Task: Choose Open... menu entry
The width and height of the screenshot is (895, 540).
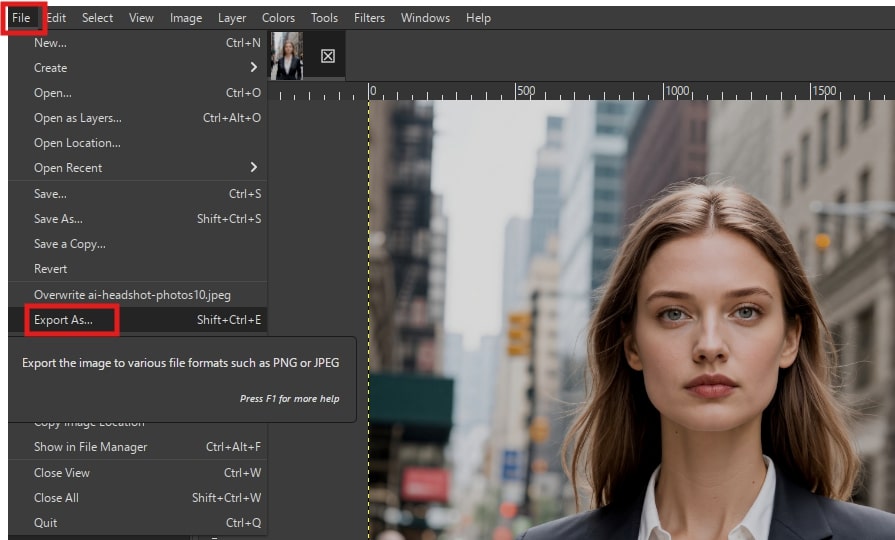Action: click(x=138, y=93)
